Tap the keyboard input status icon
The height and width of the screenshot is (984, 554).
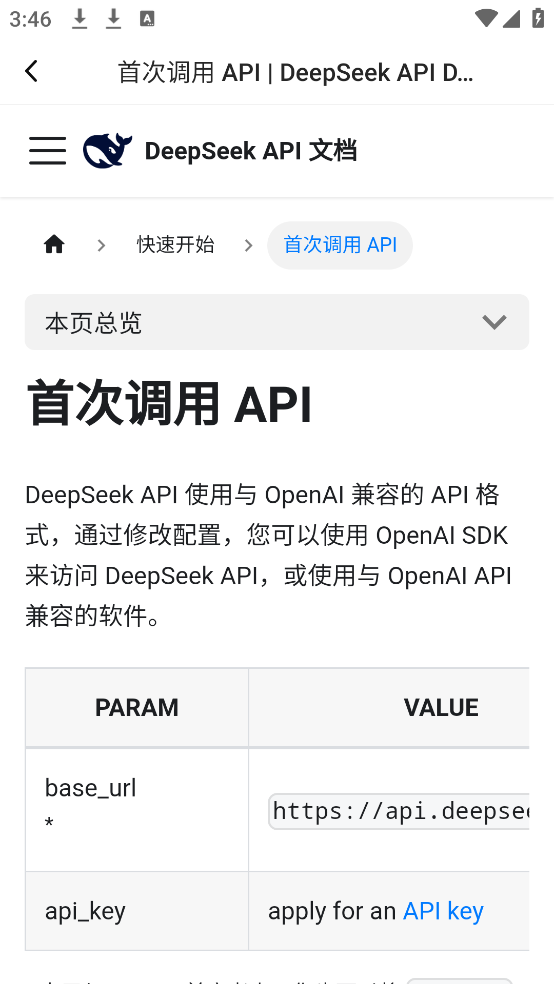point(147,19)
